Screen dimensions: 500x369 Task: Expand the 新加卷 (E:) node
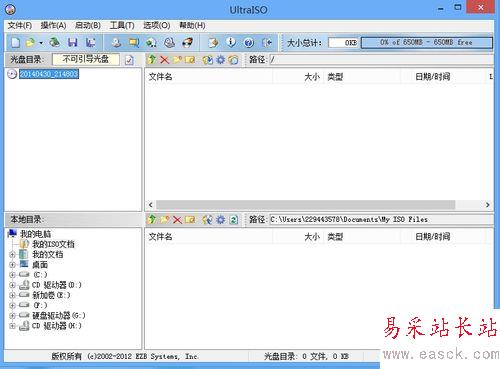tap(12, 295)
